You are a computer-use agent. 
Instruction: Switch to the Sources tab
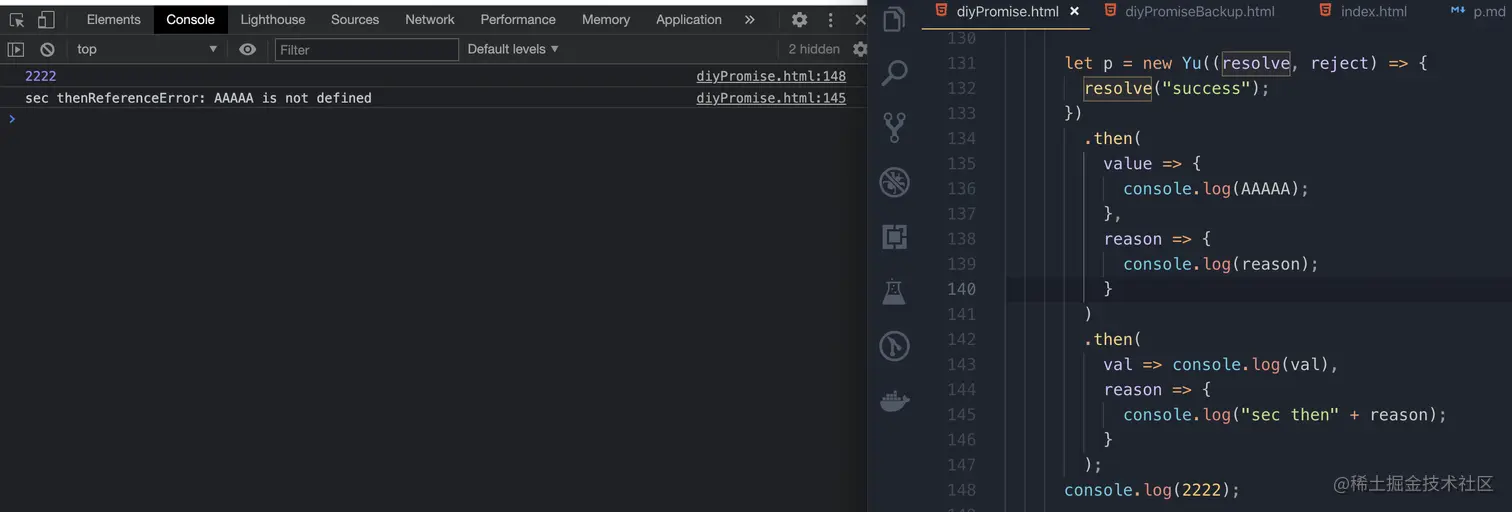pyautogui.click(x=355, y=19)
